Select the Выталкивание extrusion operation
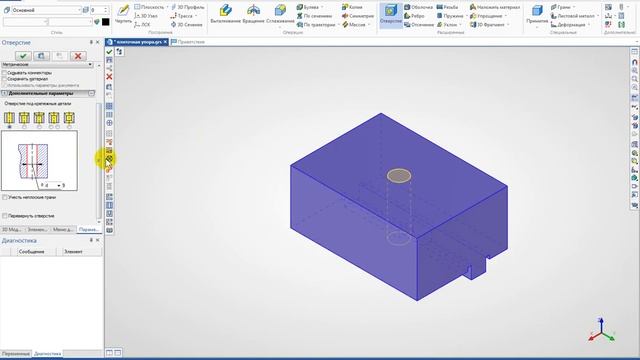The height and width of the screenshot is (360, 640). (x=226, y=14)
